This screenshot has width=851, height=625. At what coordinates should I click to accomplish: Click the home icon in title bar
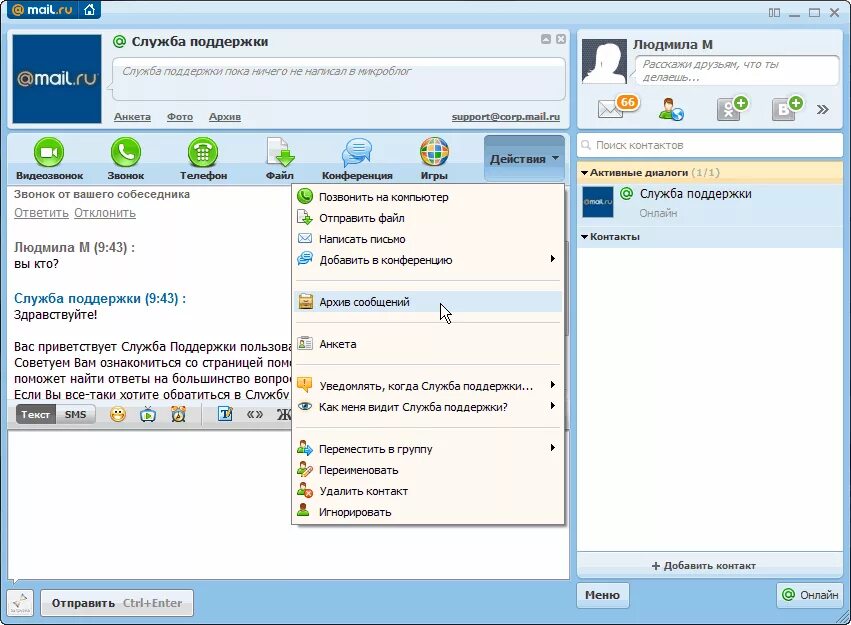pyautogui.click(x=90, y=10)
